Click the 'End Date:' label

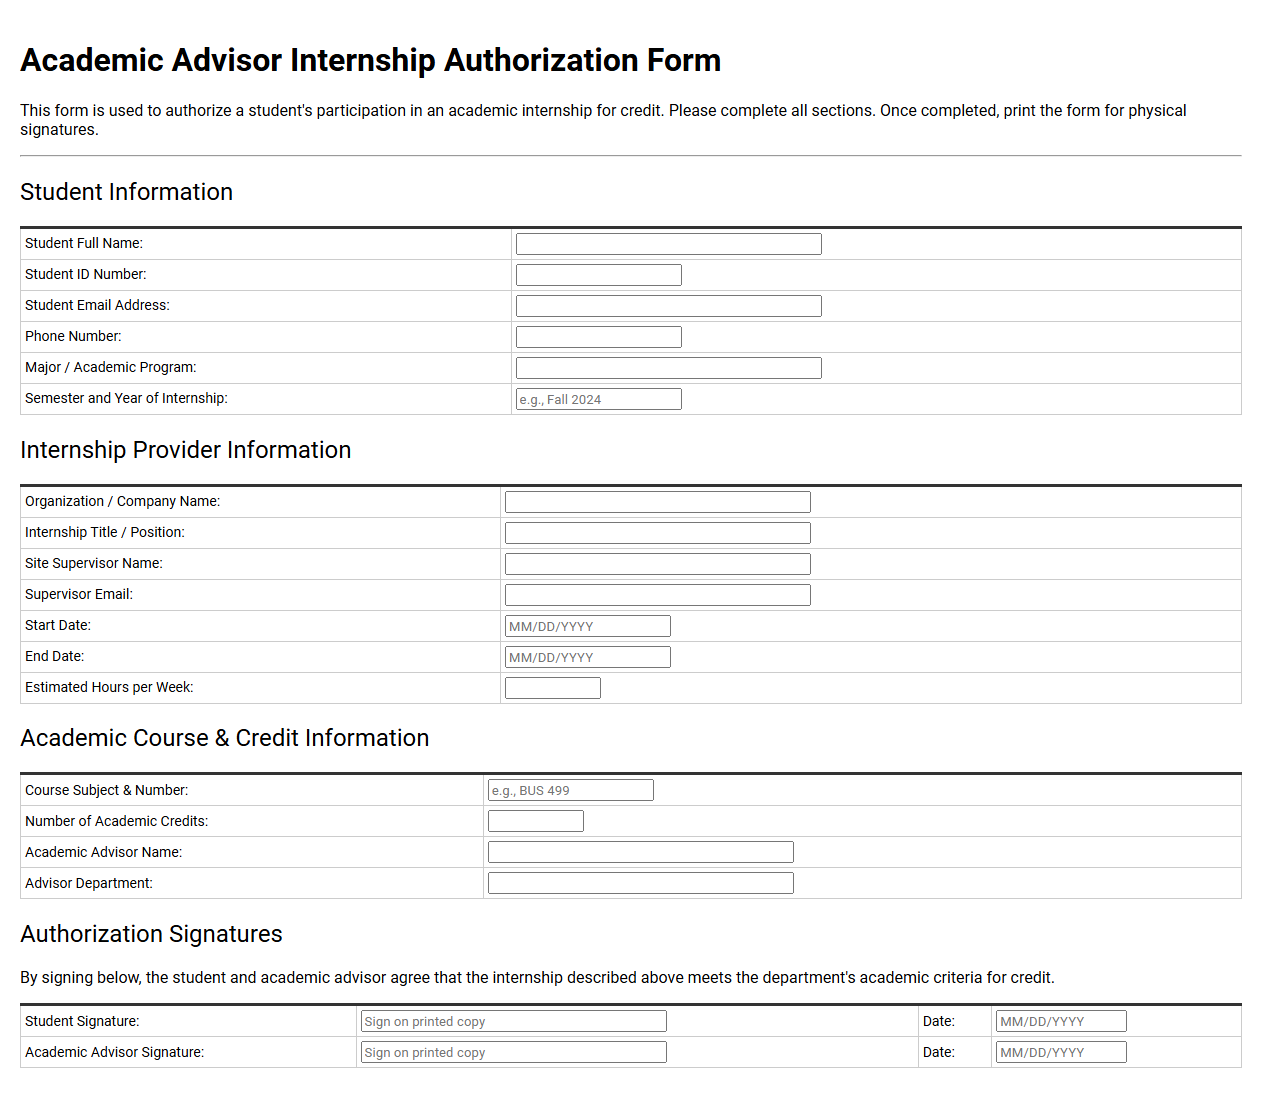click(55, 656)
